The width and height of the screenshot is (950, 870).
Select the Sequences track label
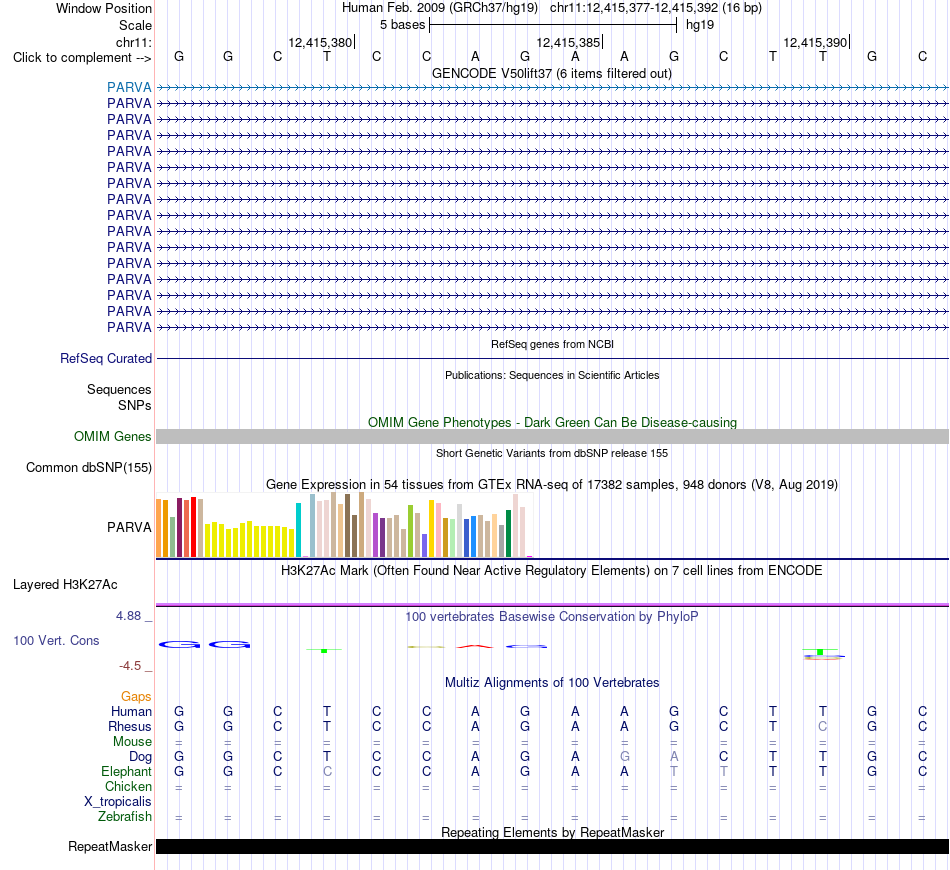point(119,389)
